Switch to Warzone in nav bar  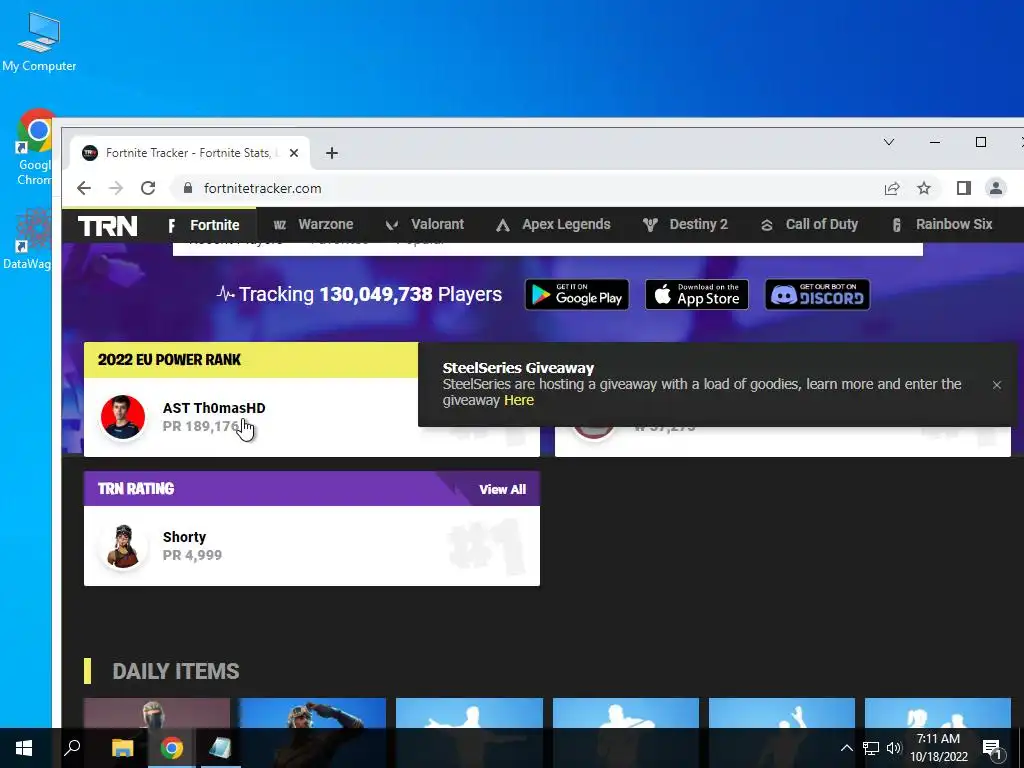313,225
